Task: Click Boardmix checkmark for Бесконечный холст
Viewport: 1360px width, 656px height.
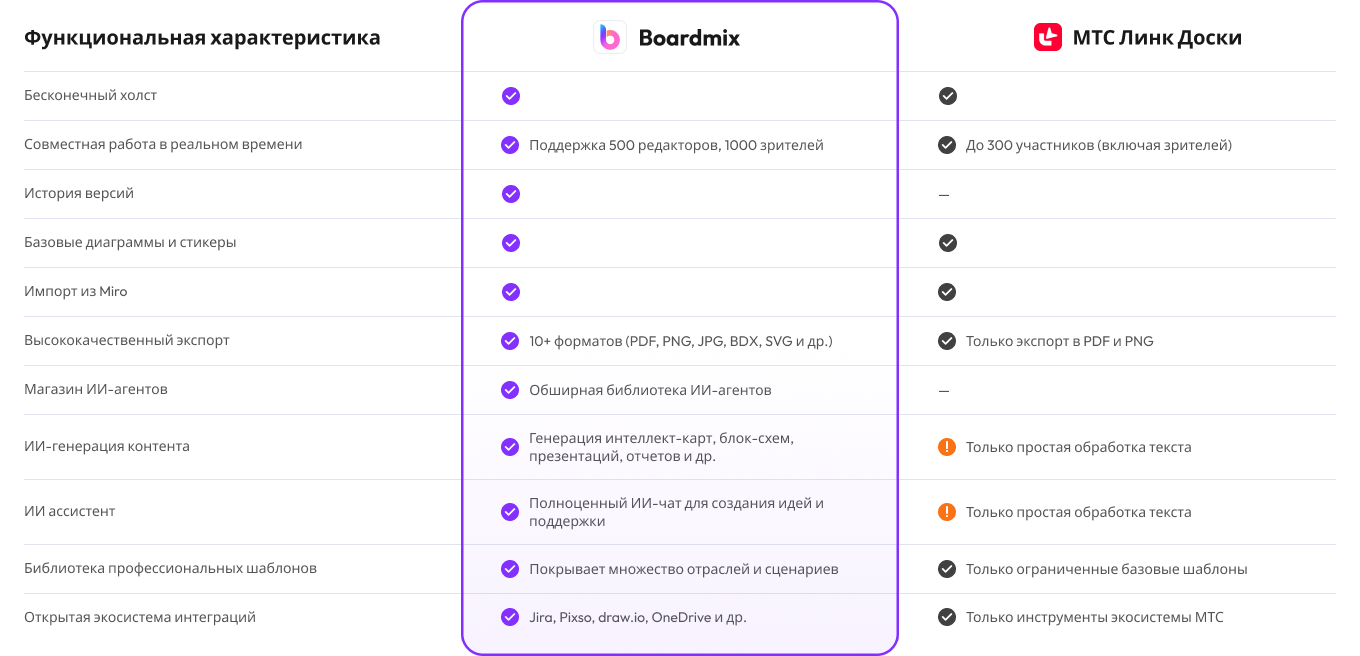Action: 510,96
